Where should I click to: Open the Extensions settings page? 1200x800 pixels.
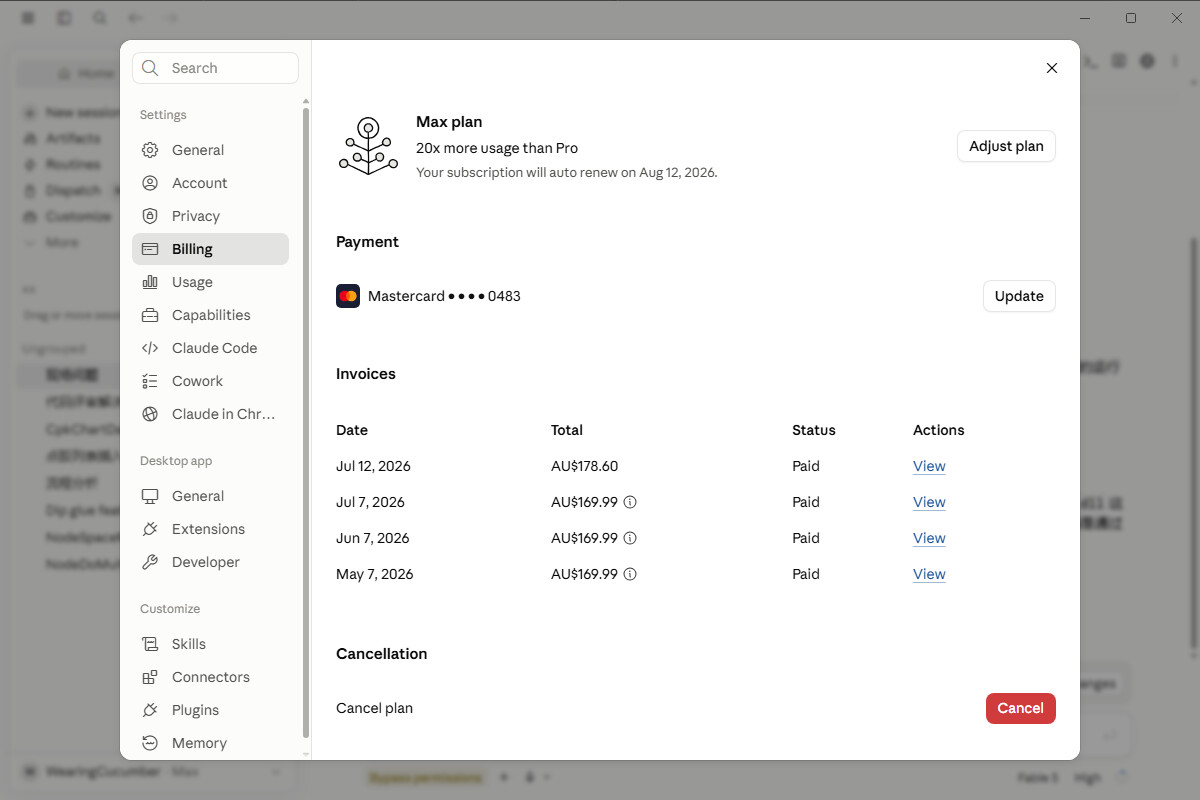(x=210, y=529)
